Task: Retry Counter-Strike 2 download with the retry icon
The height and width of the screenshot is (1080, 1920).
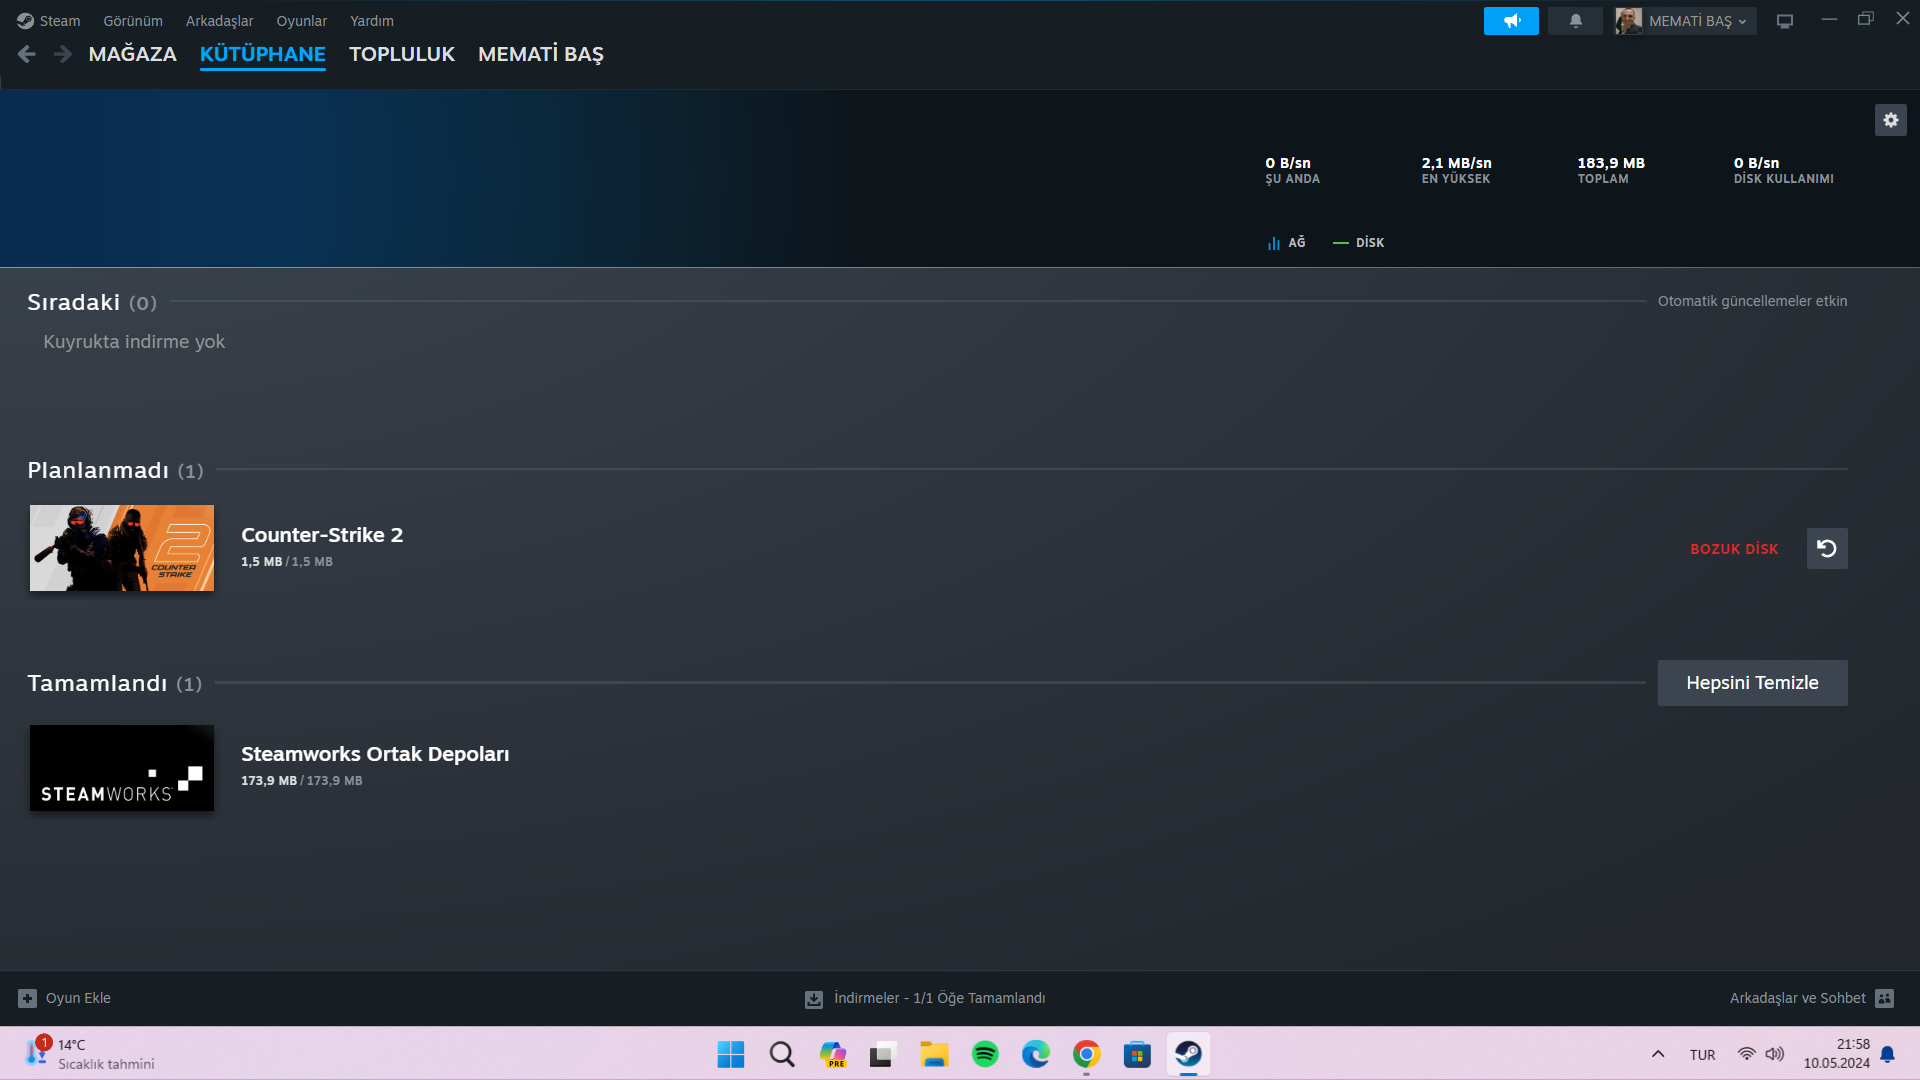Action: pos(1826,549)
